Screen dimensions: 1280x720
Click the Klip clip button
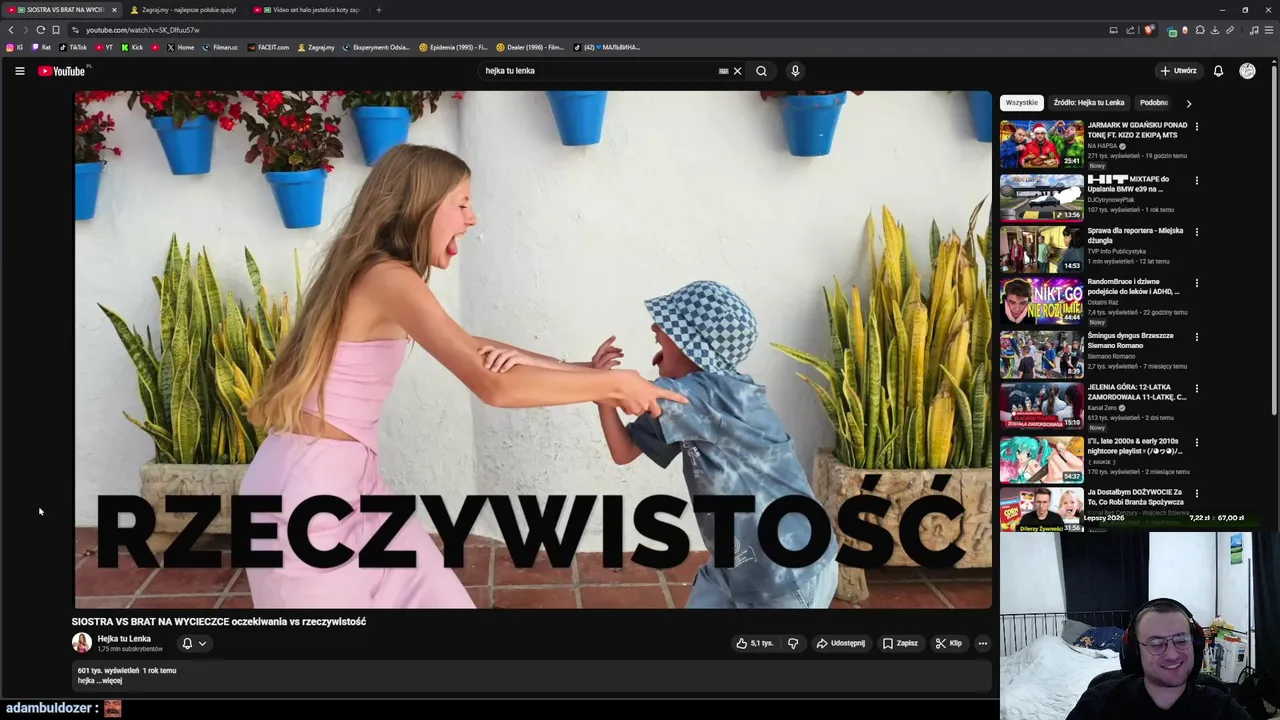pos(948,643)
